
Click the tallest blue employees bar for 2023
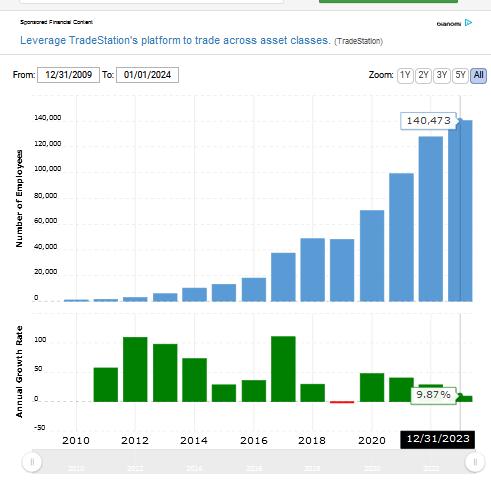pos(460,211)
